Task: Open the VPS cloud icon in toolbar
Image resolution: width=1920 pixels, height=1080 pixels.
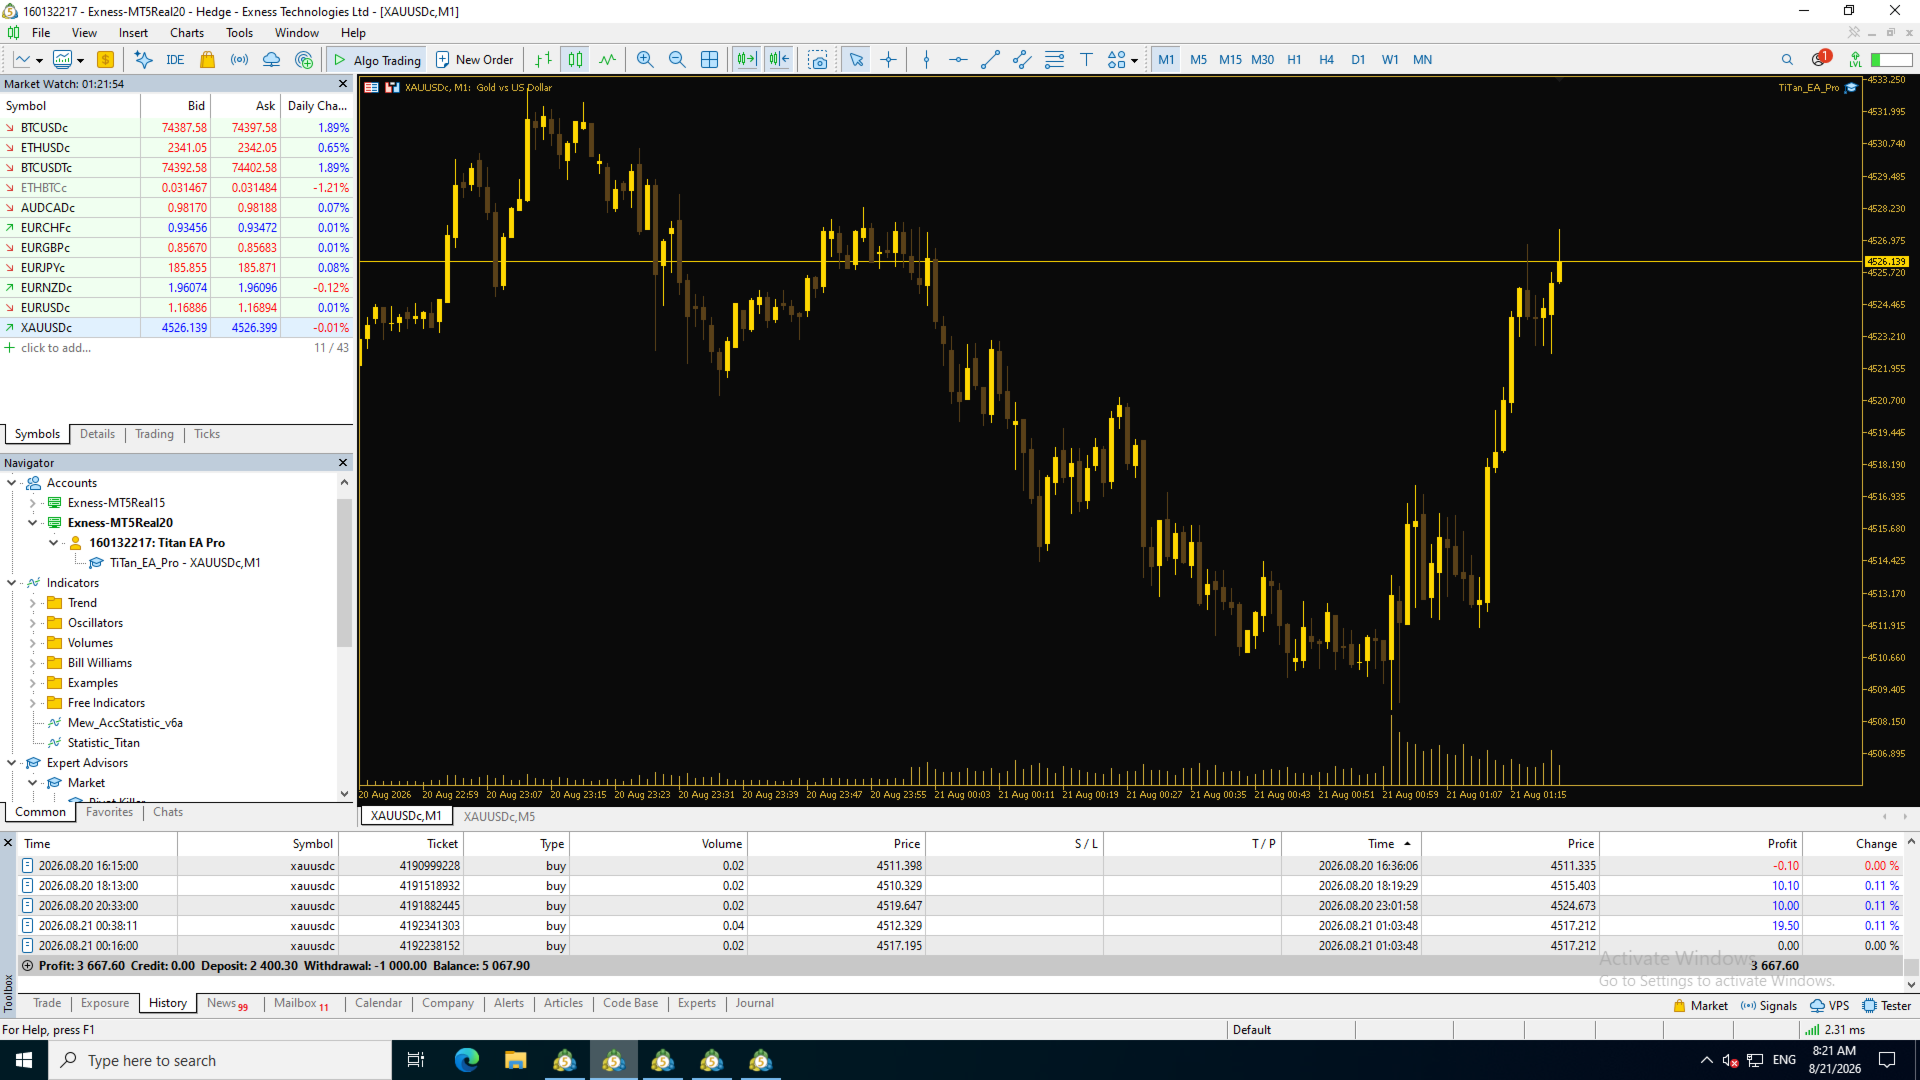Action: point(271,60)
